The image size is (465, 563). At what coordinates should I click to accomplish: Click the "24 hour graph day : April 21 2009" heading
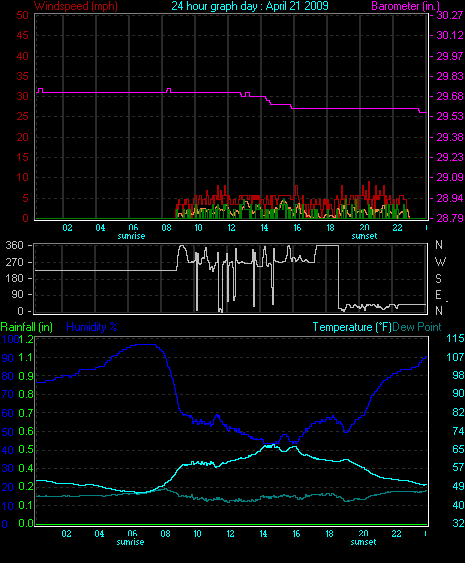[250, 6]
